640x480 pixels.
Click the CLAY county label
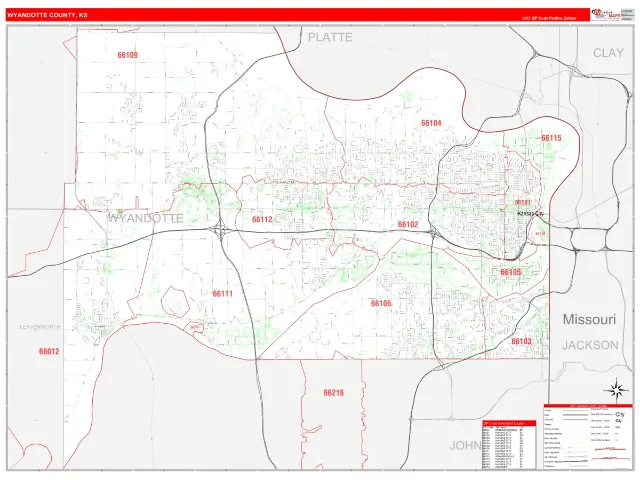[608, 53]
